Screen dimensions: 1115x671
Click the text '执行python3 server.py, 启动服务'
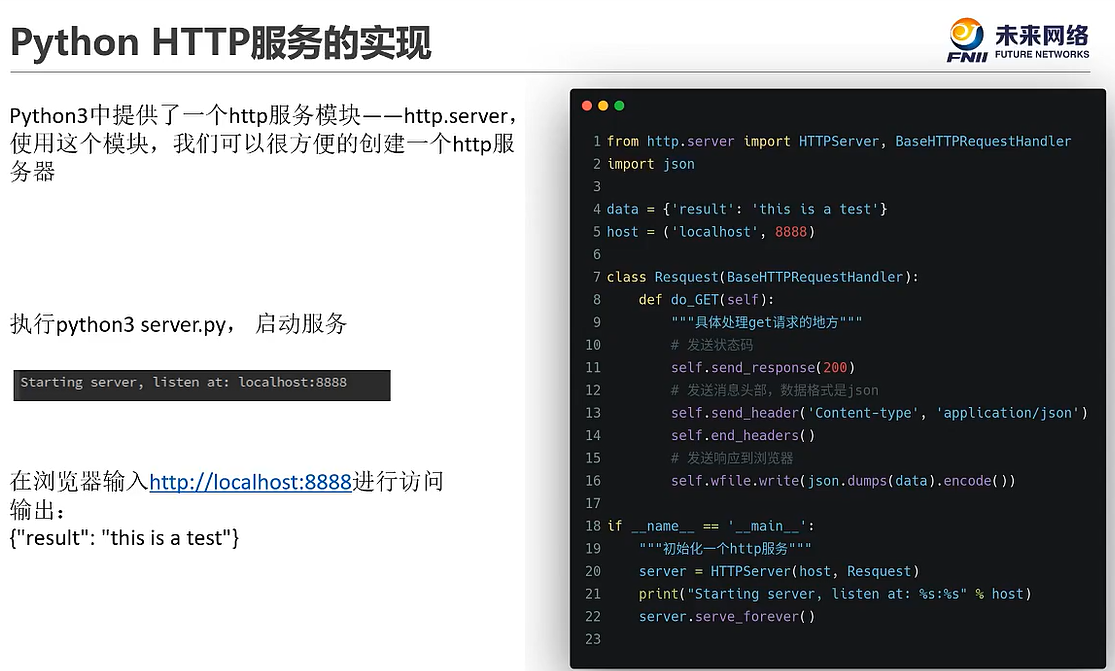(x=178, y=324)
